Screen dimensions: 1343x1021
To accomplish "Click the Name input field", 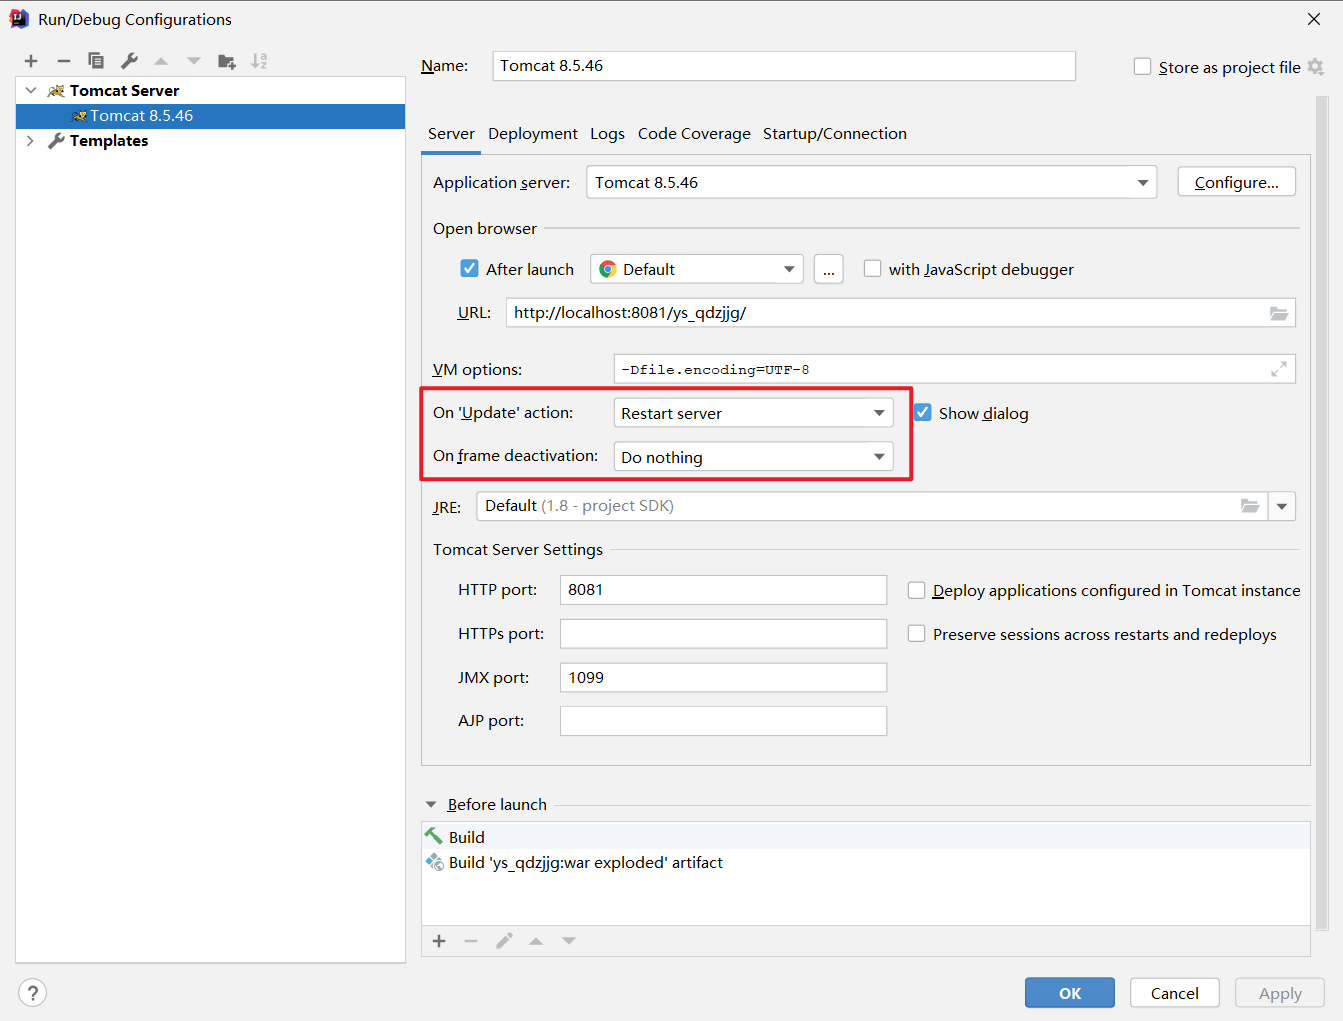I will (x=784, y=66).
